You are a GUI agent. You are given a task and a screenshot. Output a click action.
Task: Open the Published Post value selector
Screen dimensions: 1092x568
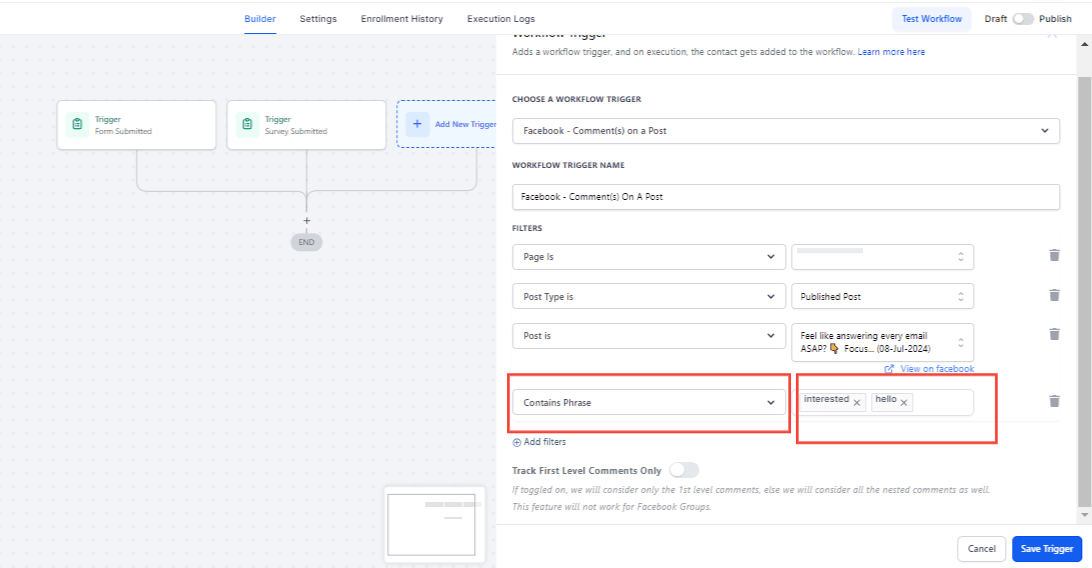coord(882,297)
